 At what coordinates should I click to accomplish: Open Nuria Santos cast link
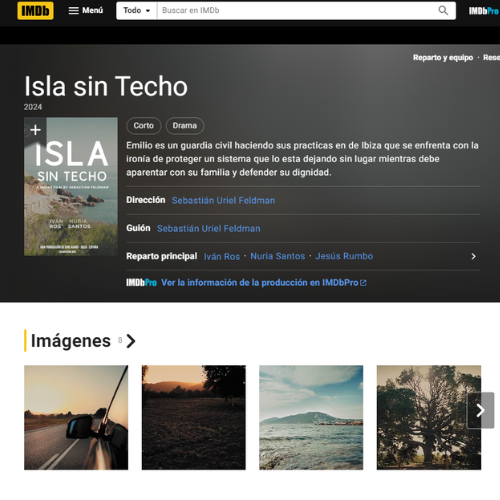(x=278, y=256)
